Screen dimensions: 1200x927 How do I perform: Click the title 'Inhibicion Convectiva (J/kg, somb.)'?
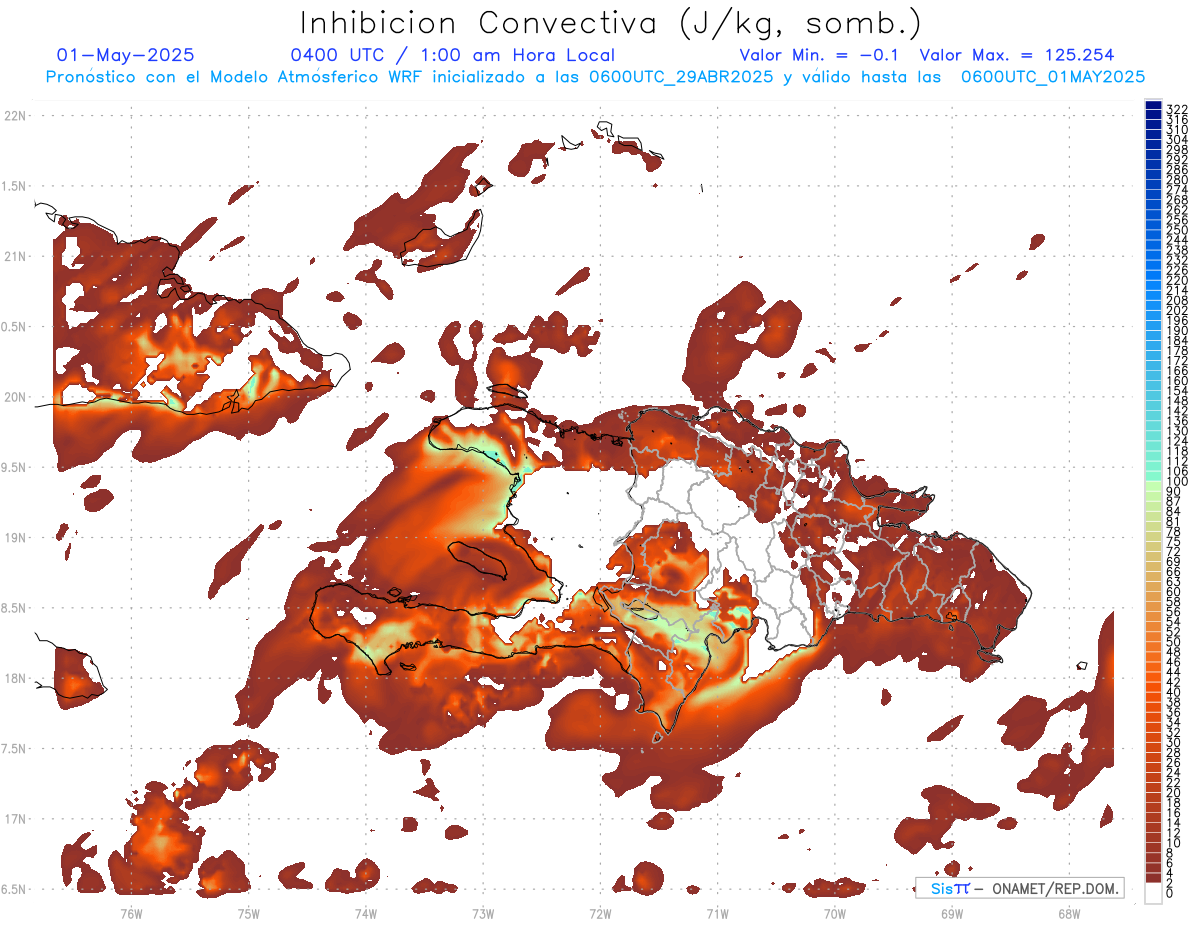(x=610, y=23)
